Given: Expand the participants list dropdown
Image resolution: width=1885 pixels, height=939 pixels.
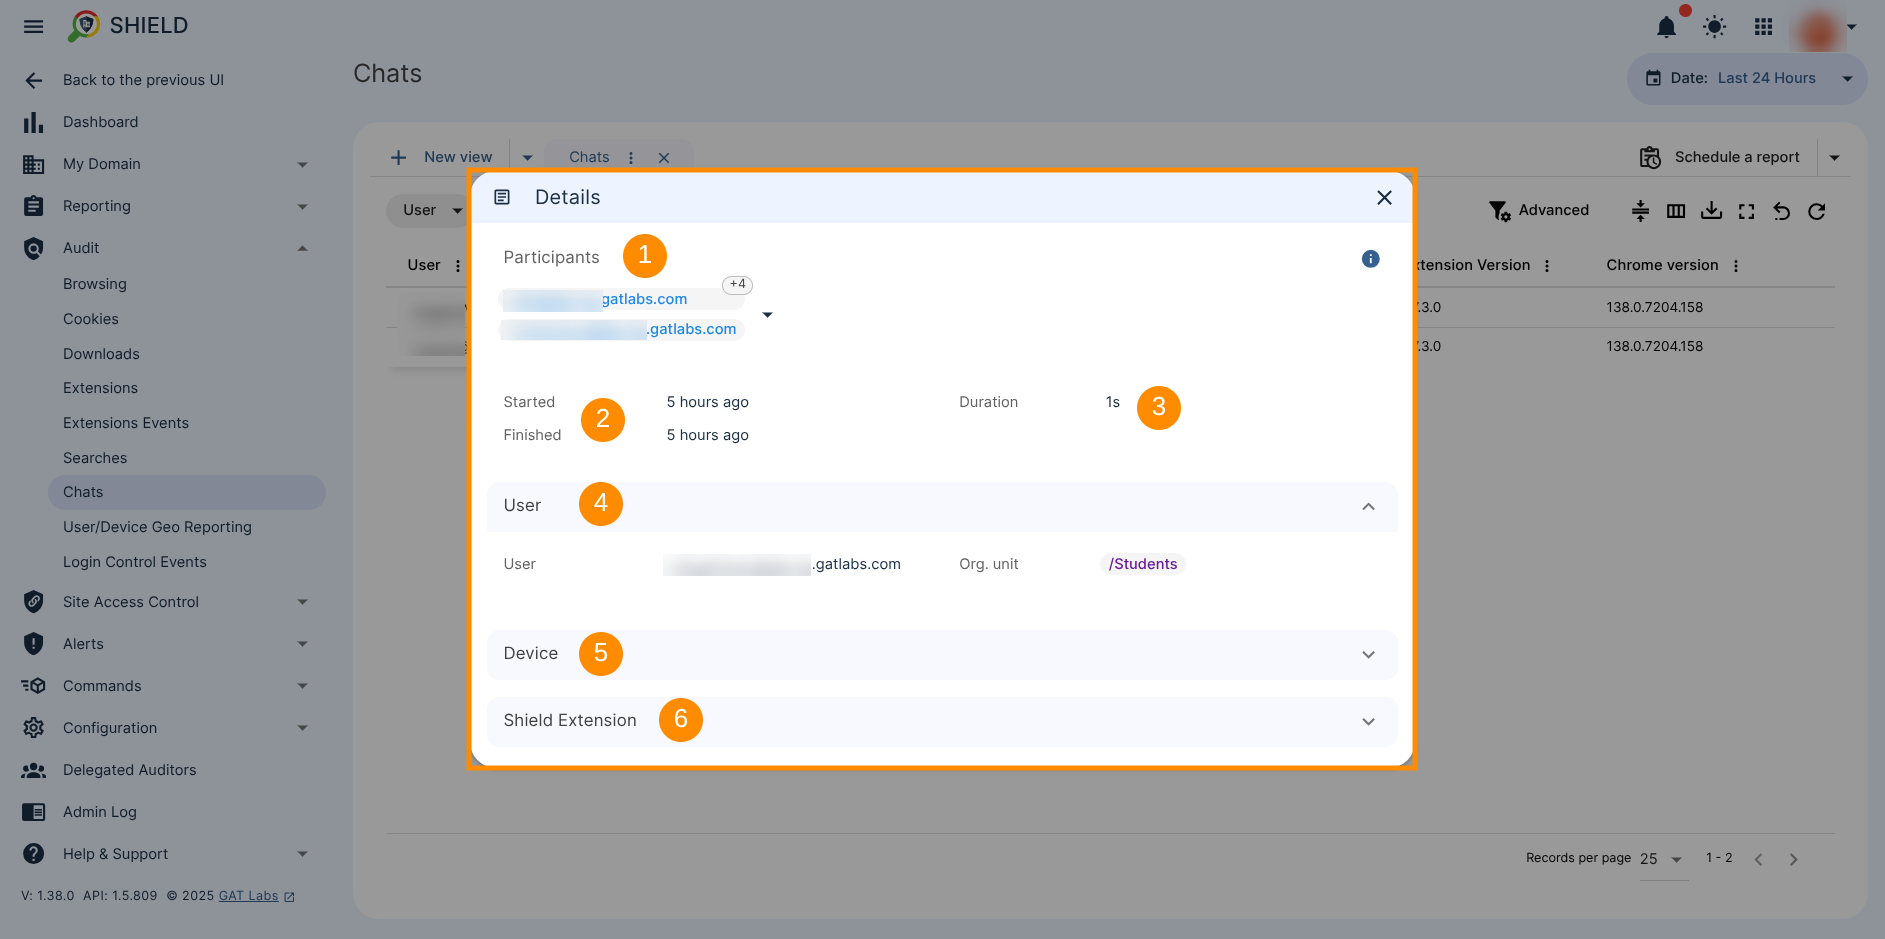Looking at the screenshot, I should pos(767,315).
